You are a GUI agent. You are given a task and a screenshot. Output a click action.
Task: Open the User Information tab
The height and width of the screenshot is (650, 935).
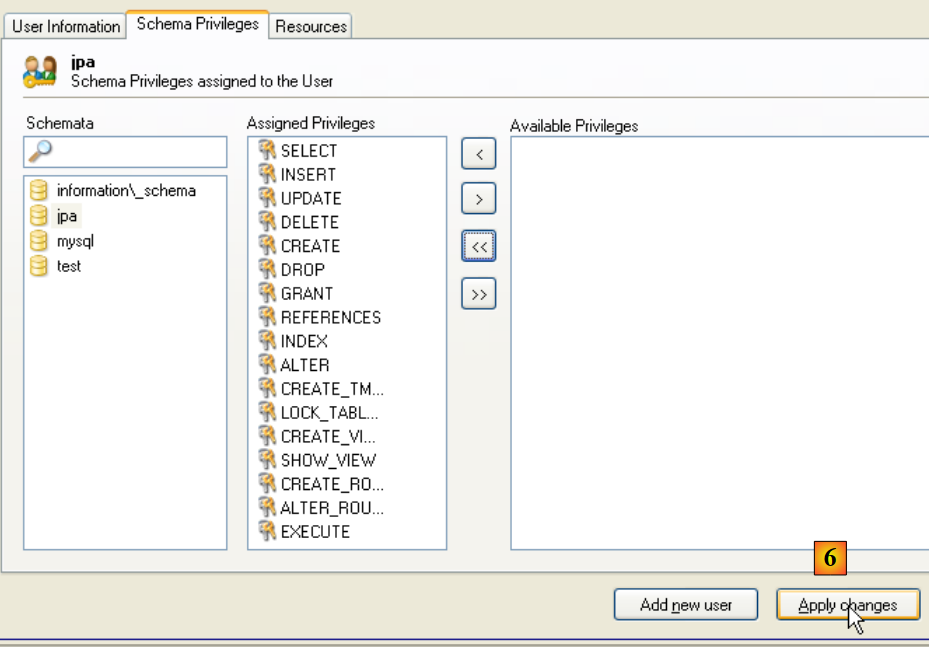[67, 26]
